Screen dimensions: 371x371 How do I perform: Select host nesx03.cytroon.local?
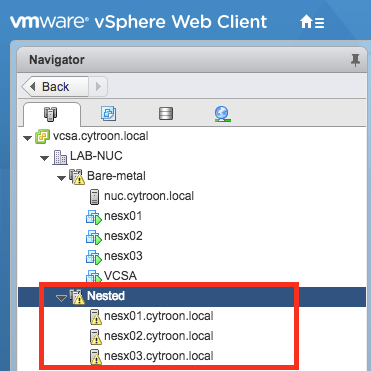[x=159, y=356]
